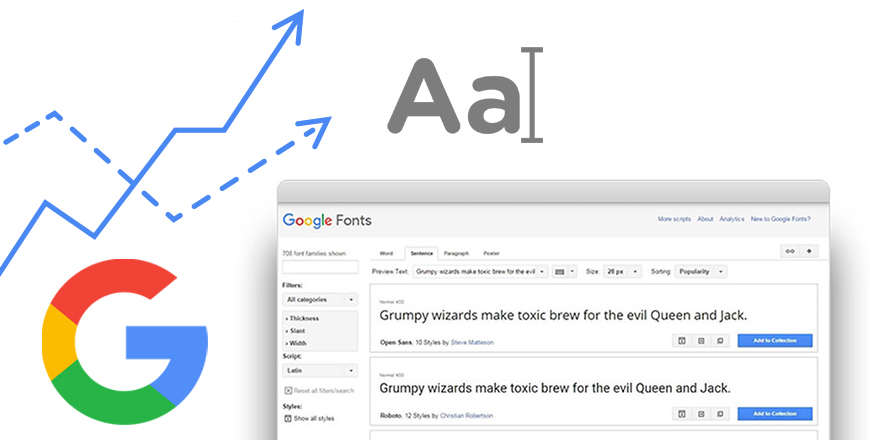Open the Sorting Popularity dropdown
The height and width of the screenshot is (440, 870).
pos(701,271)
